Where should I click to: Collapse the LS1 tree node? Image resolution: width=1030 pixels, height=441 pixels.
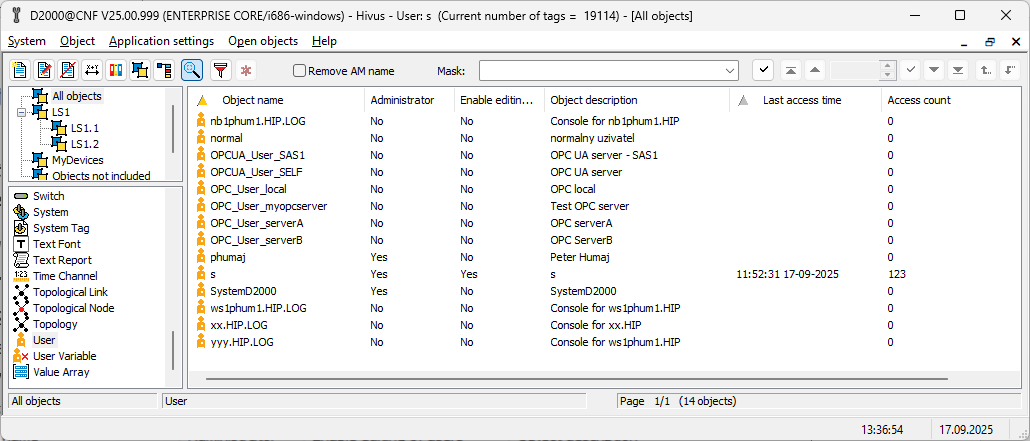tap(21, 112)
